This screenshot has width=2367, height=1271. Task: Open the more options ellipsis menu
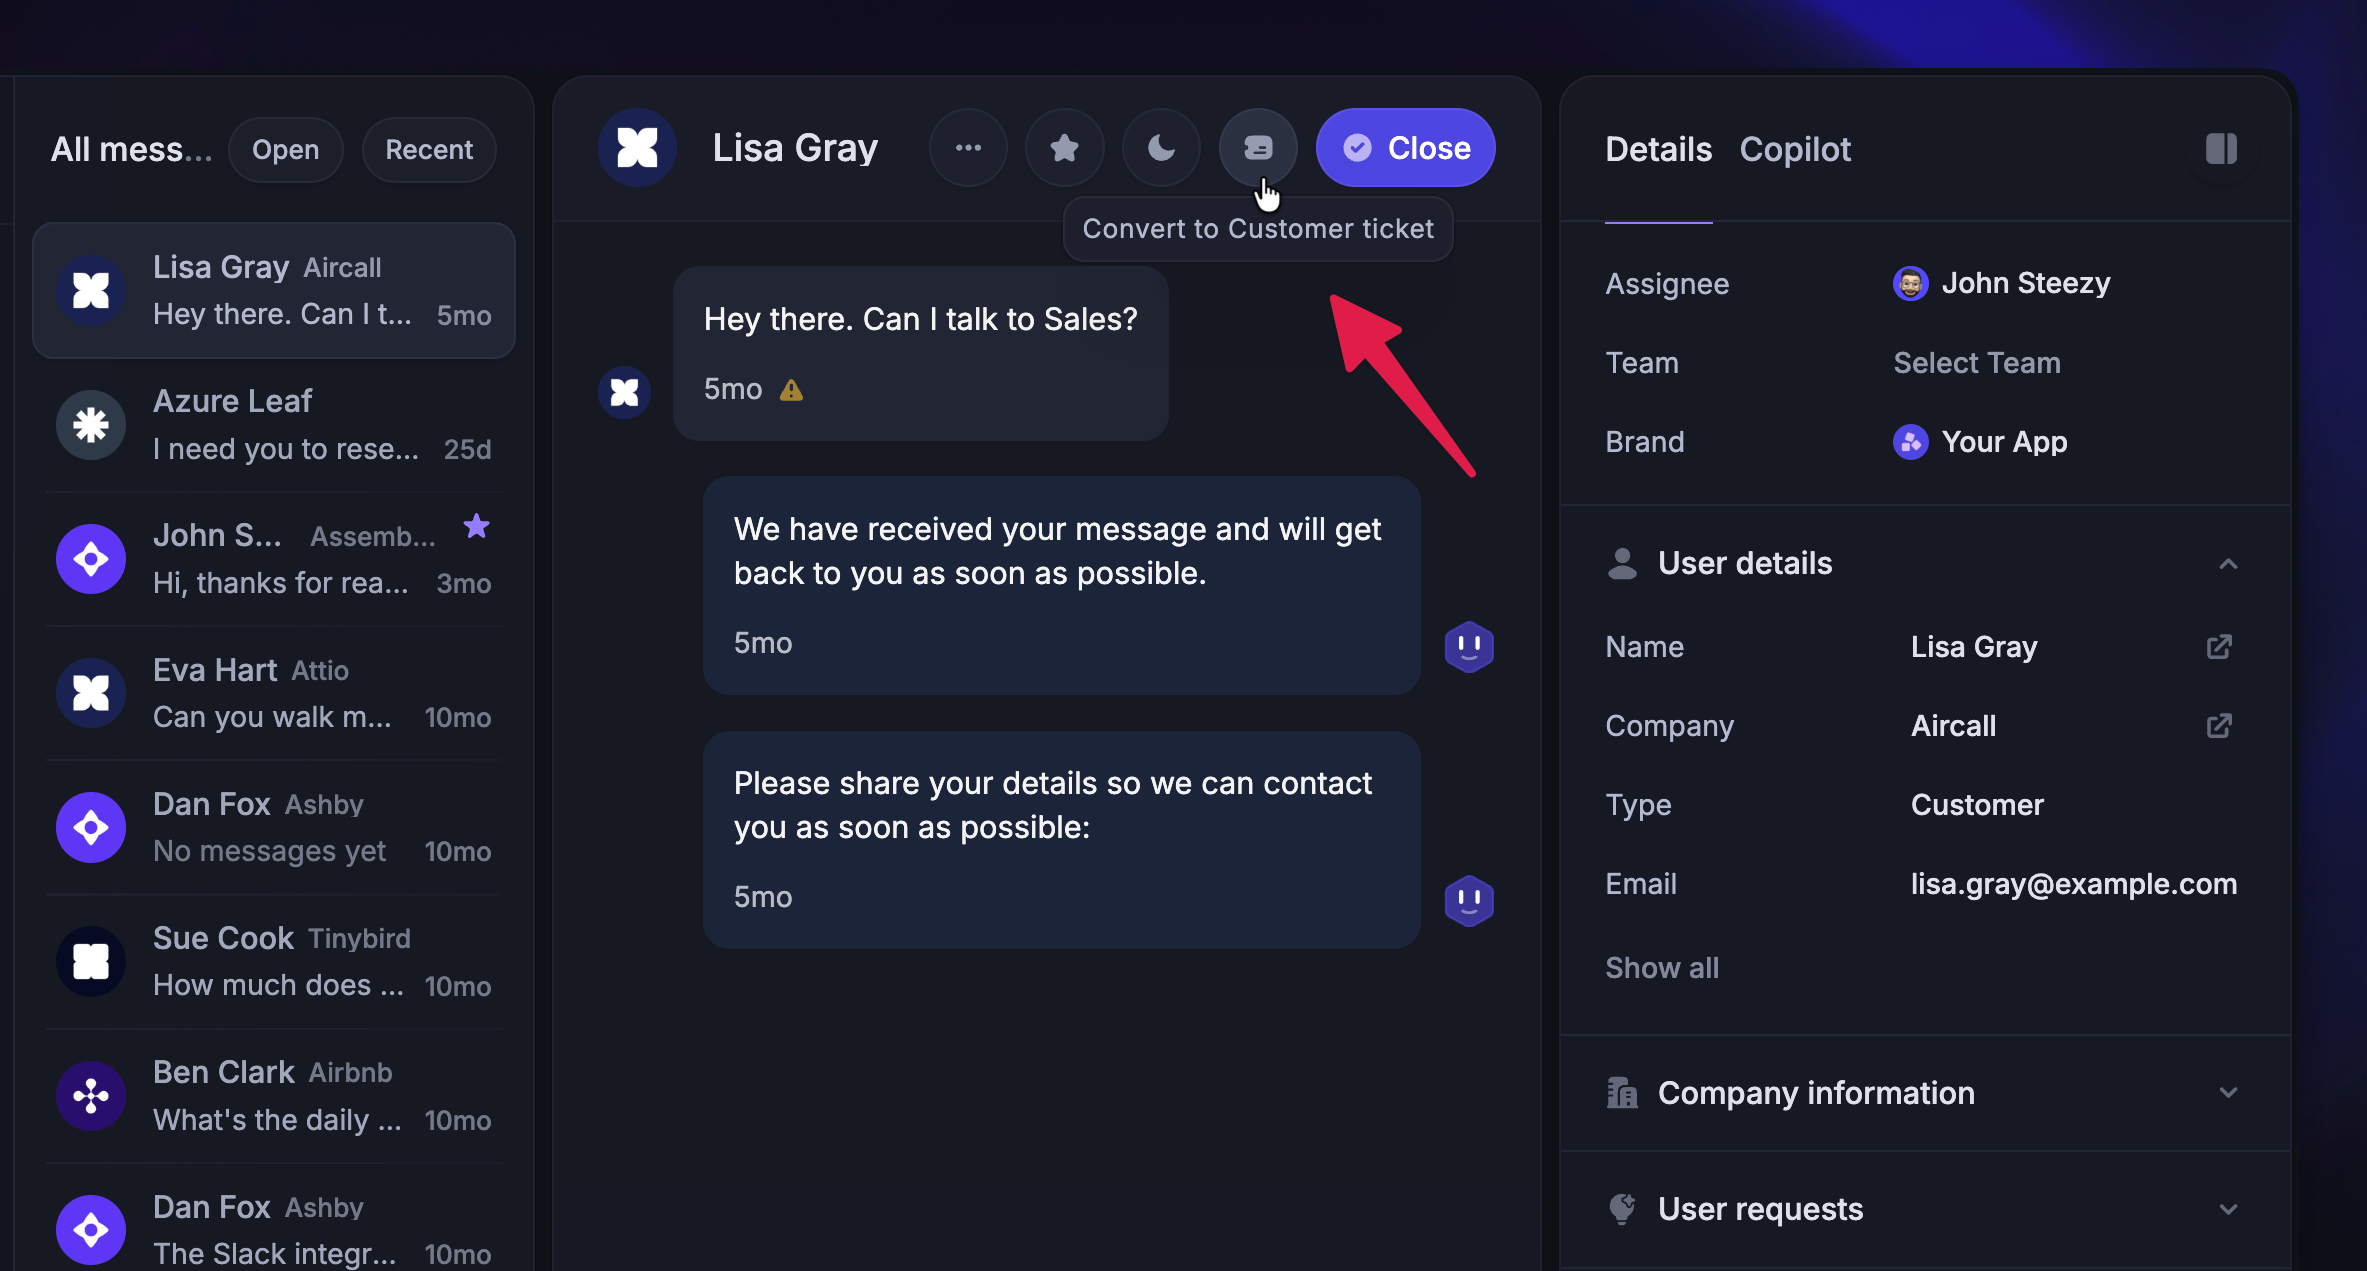(967, 148)
